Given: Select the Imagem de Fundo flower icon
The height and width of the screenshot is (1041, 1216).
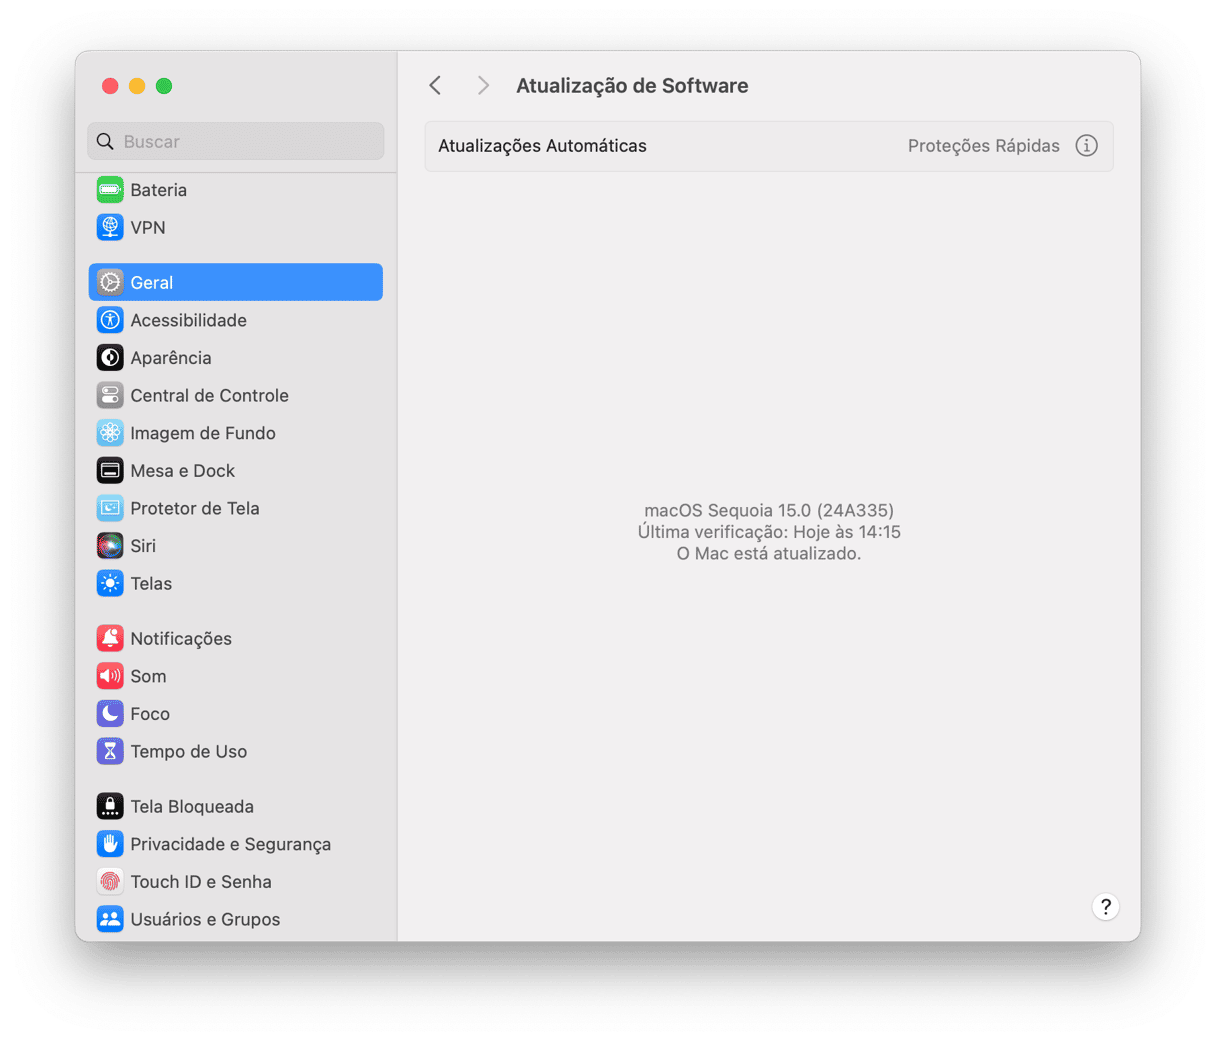Looking at the screenshot, I should [x=110, y=433].
